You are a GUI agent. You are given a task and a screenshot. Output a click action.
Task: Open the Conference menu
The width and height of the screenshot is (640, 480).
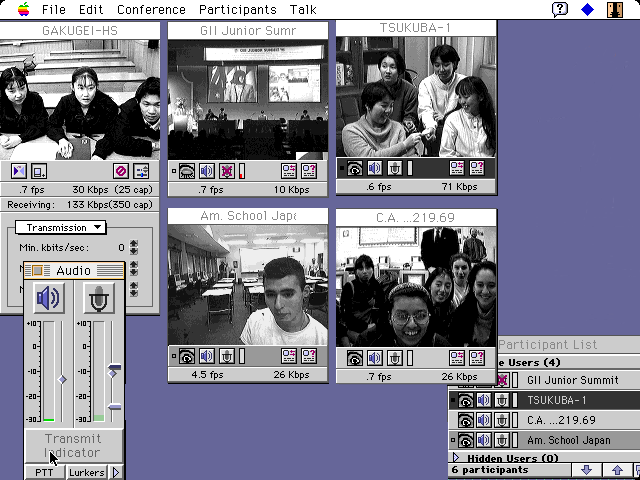coord(151,9)
